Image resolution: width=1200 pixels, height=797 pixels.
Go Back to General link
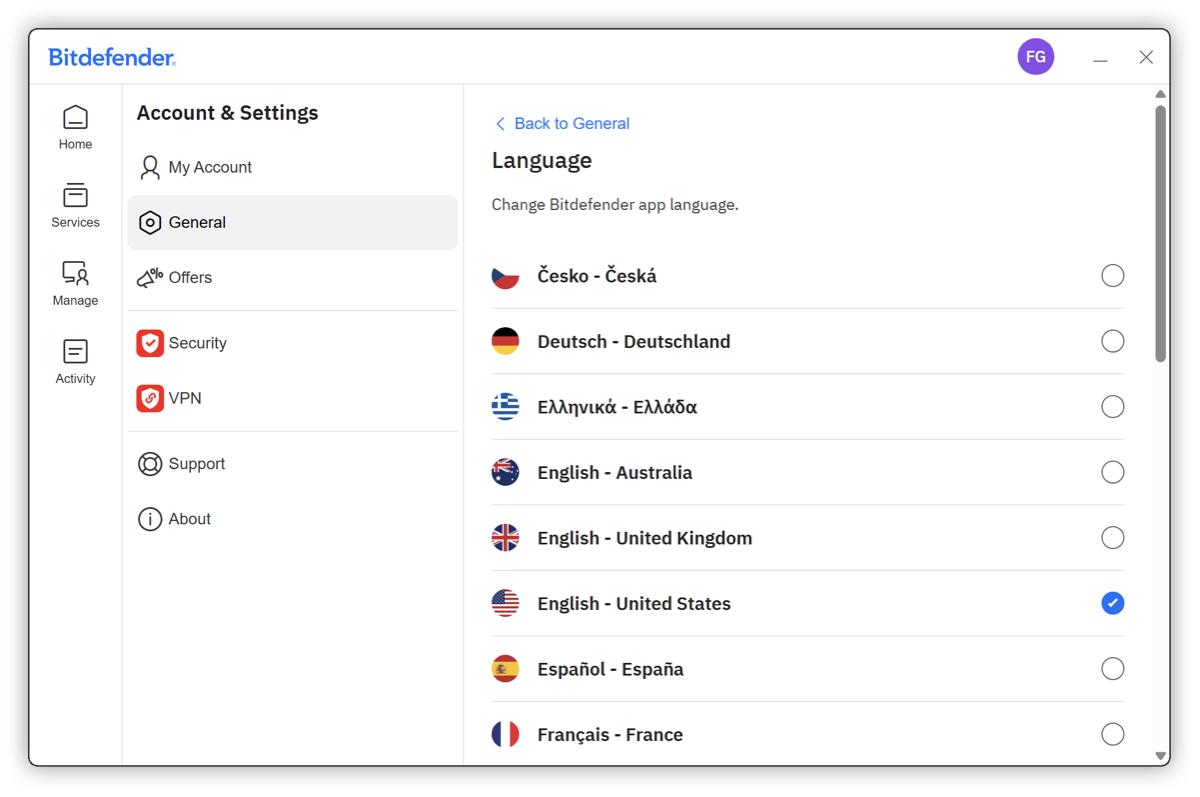pyautogui.click(x=571, y=124)
